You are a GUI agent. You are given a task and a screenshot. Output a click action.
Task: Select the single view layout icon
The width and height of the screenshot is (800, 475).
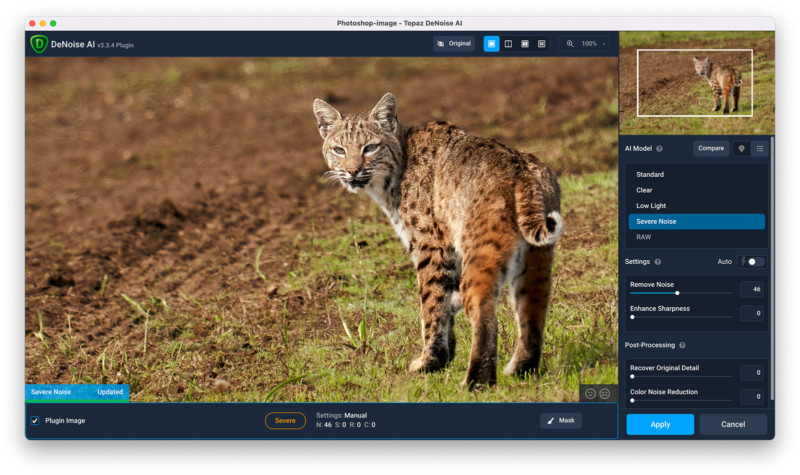(x=491, y=44)
